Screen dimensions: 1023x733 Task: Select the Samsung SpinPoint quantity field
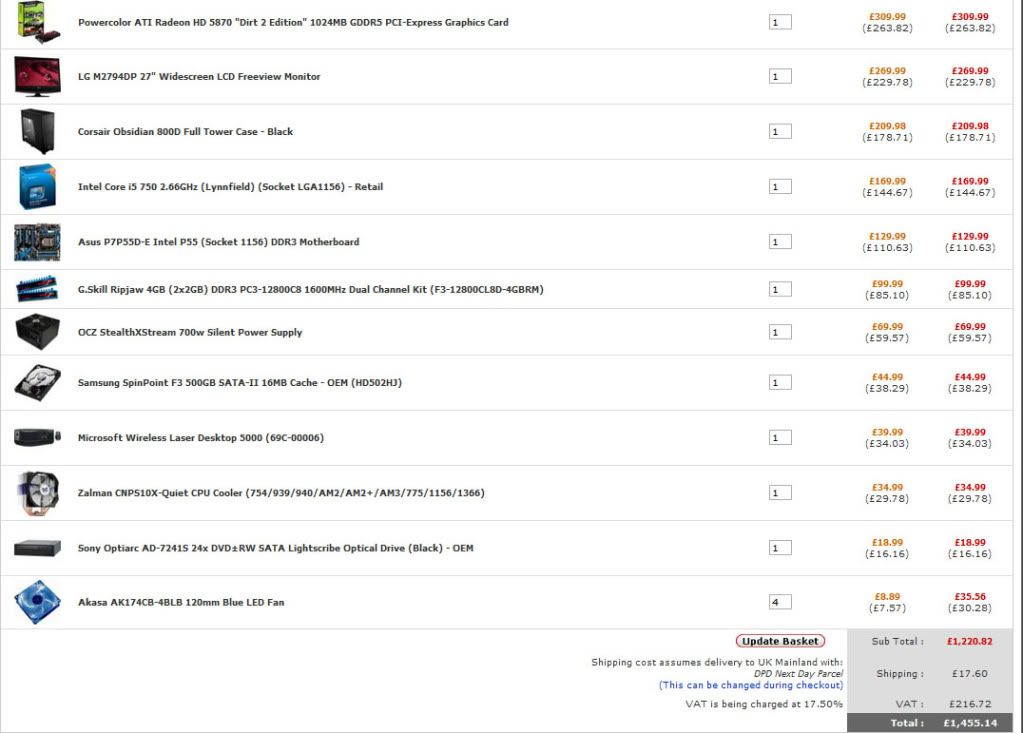point(780,383)
